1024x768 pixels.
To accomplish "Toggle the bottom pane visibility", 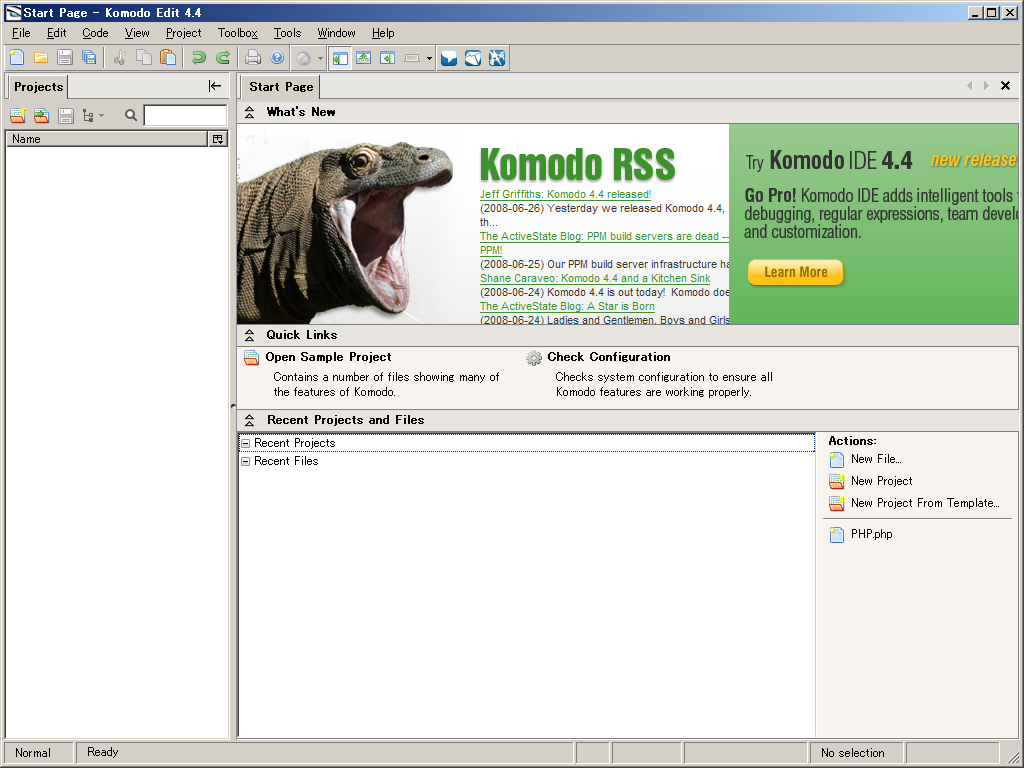I will coord(364,58).
